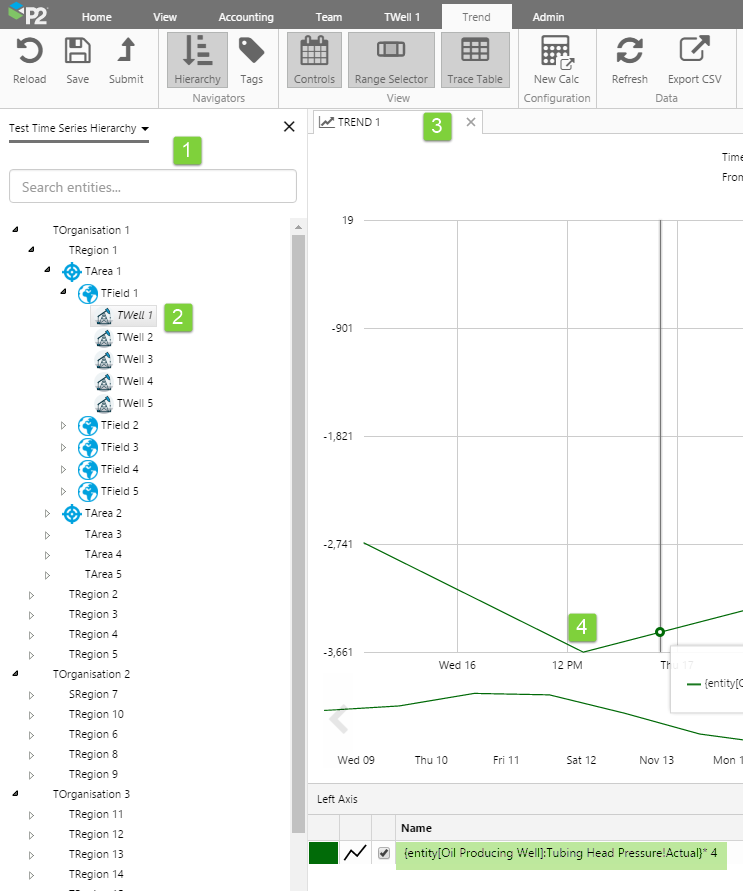The image size is (743, 891).
Task: Click the TWell 5 well icon
Action: click(103, 404)
